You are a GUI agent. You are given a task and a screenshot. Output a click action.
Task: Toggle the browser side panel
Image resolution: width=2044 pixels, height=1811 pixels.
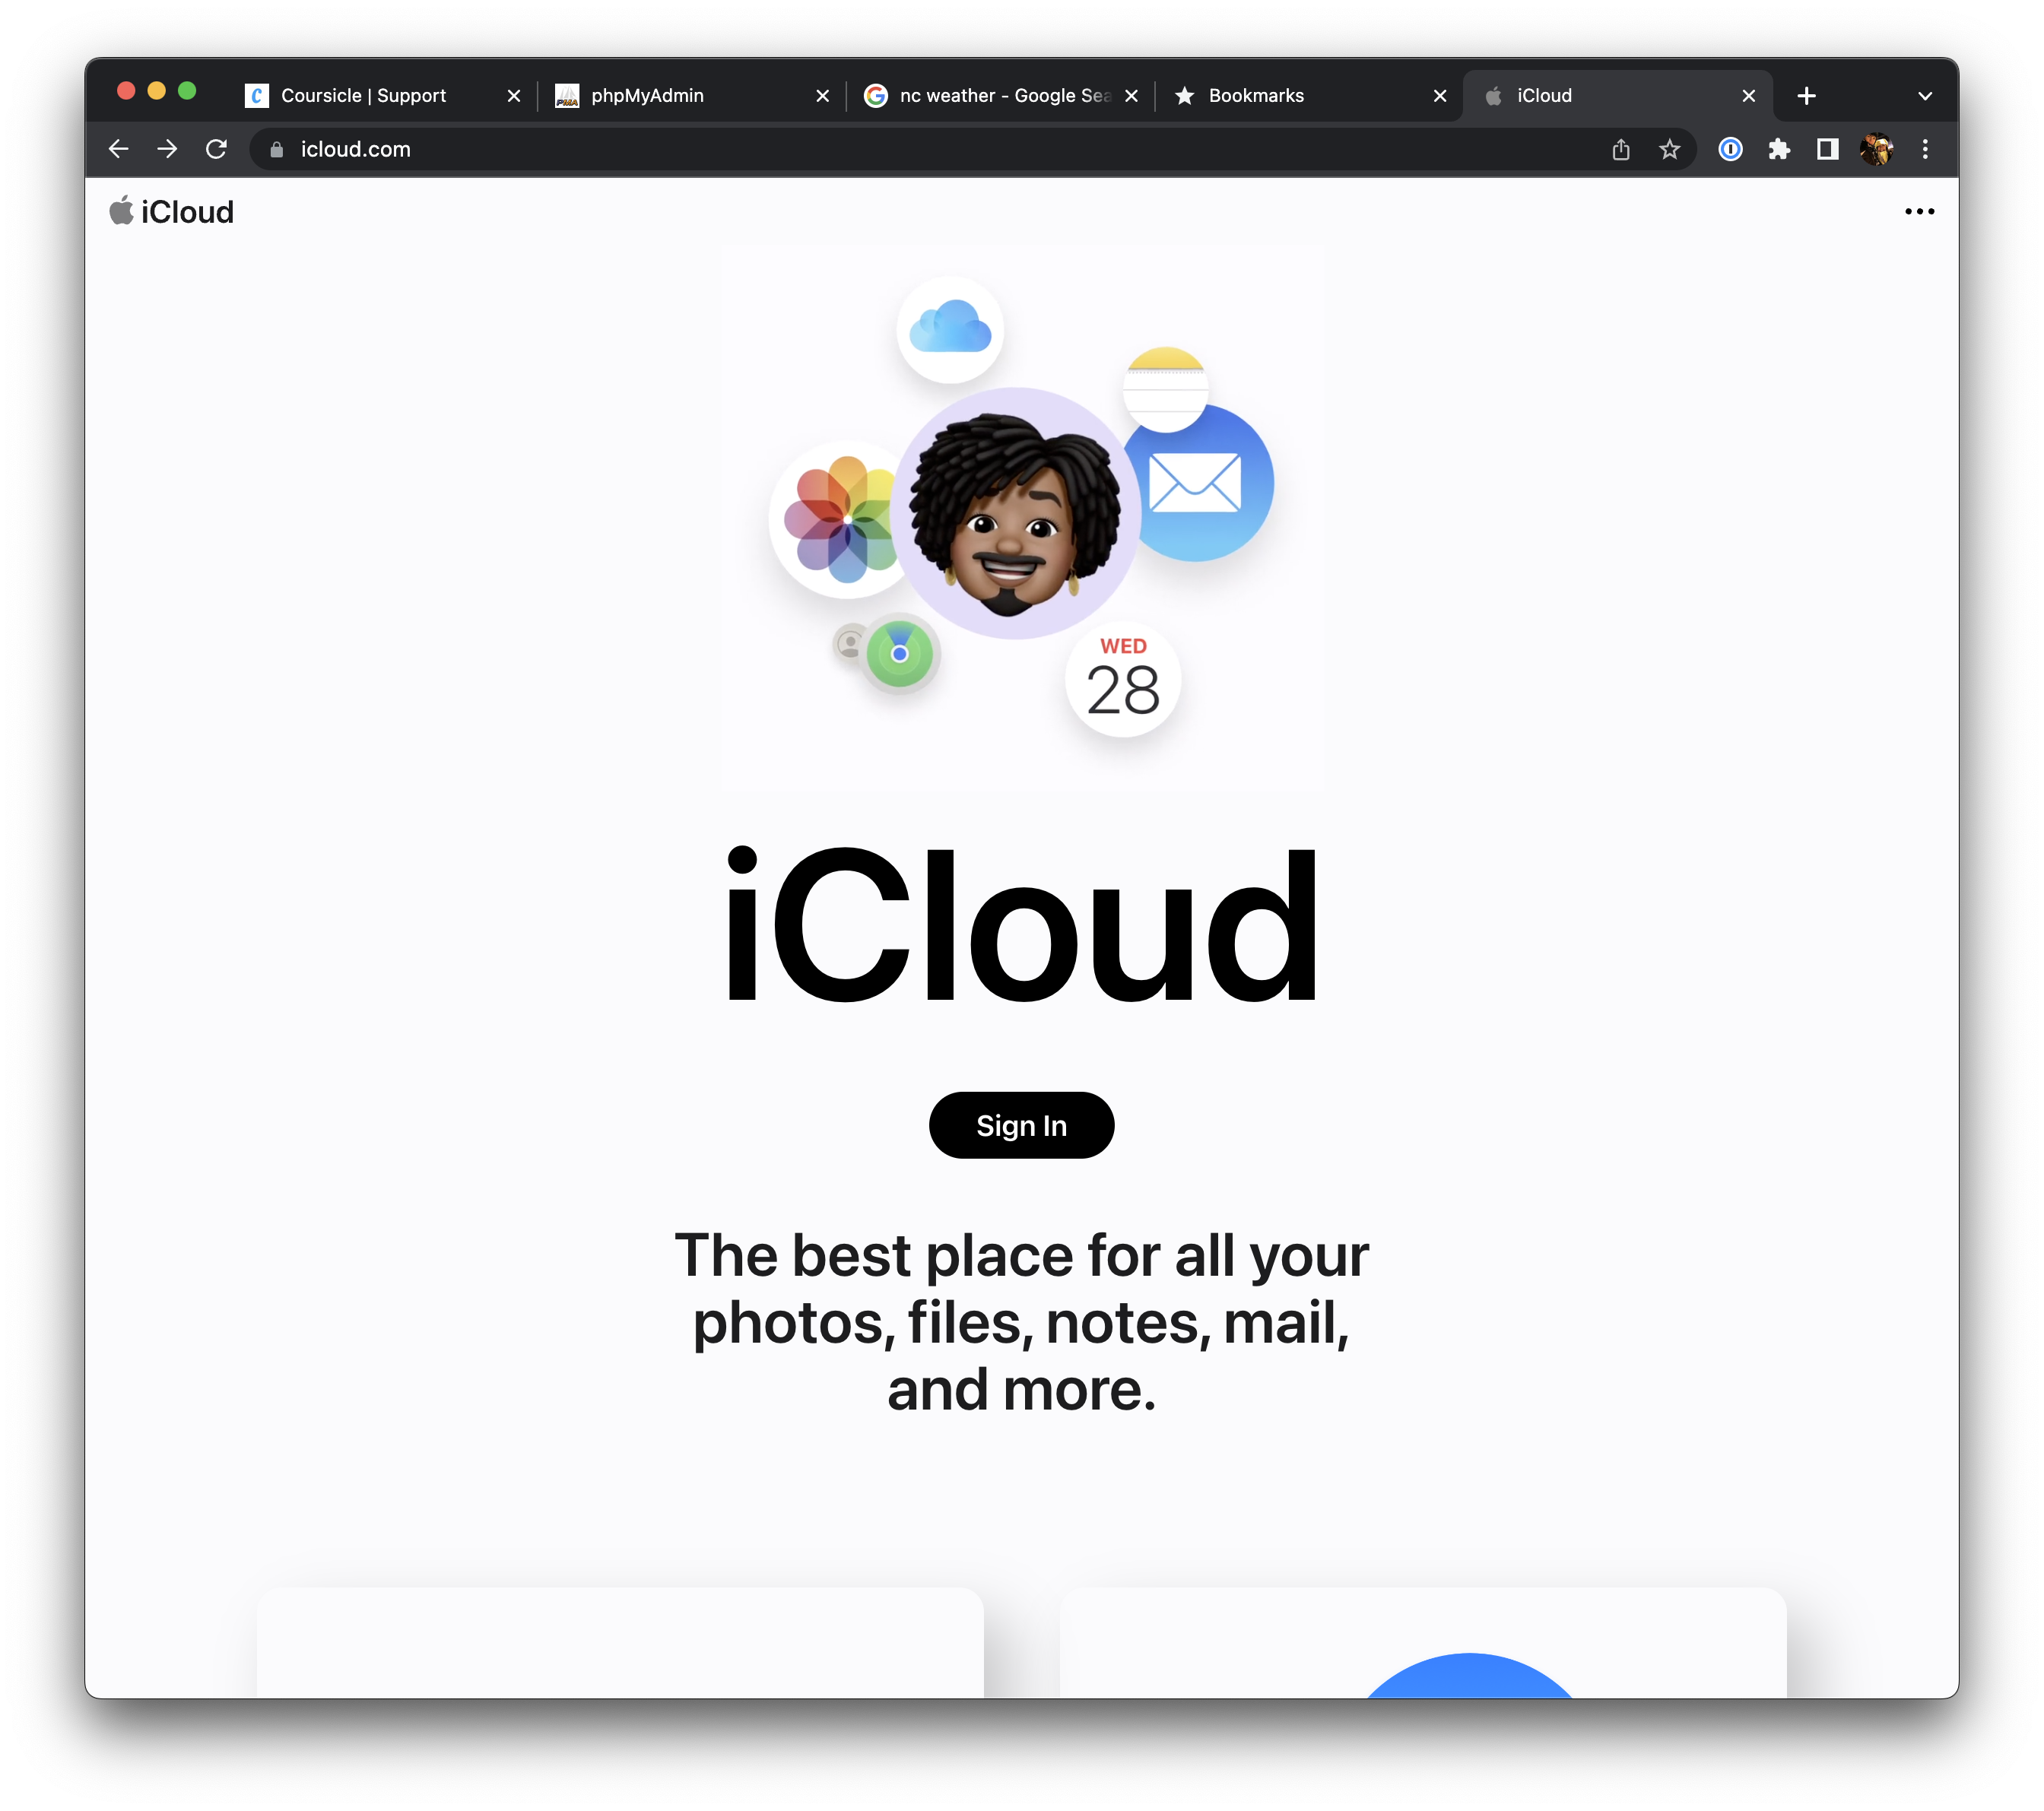(1827, 149)
